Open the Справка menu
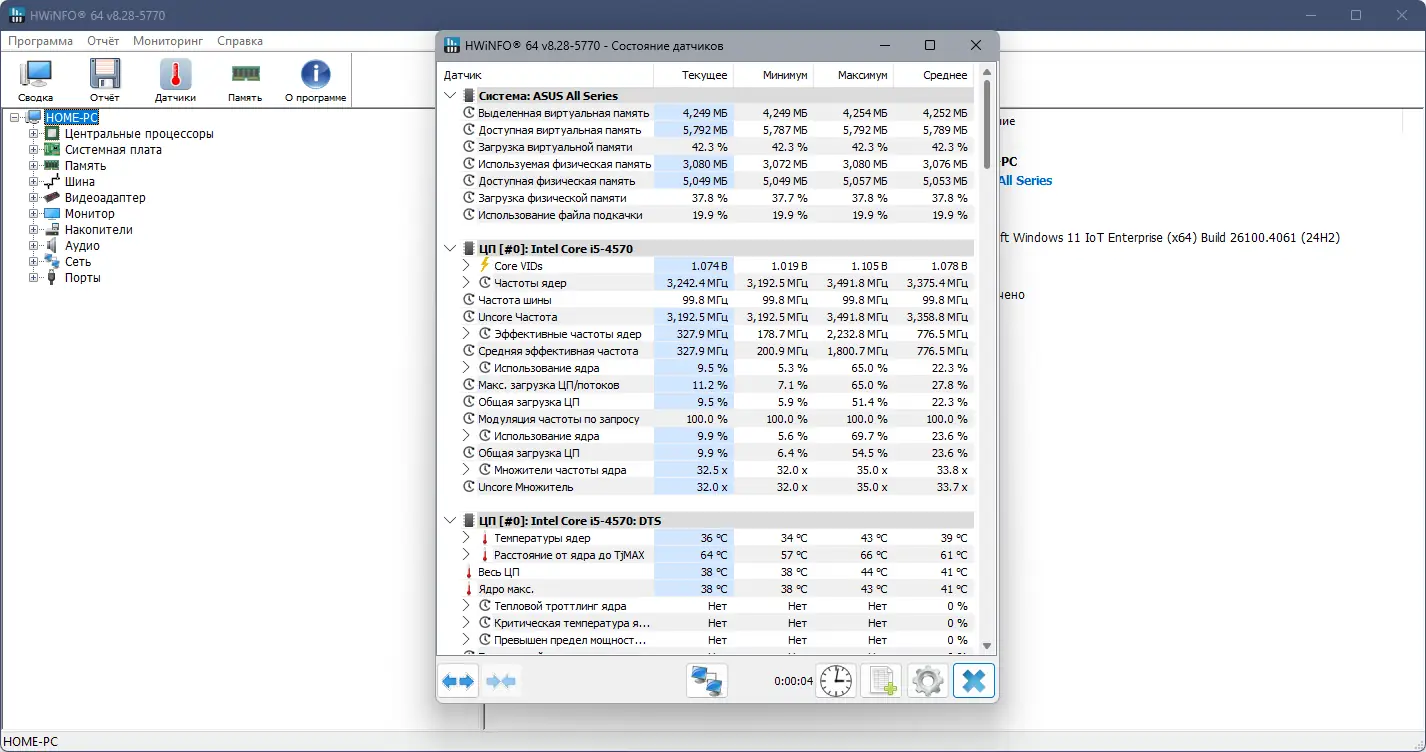The height and width of the screenshot is (752, 1426). tap(240, 41)
